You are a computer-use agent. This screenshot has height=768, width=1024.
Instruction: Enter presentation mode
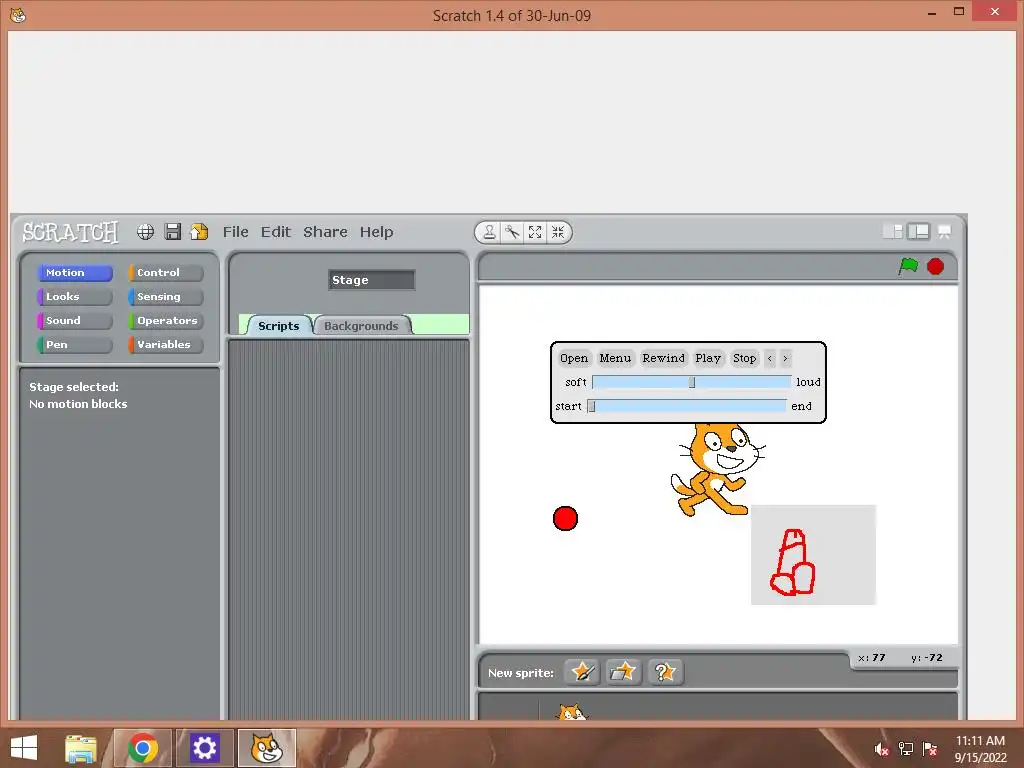click(944, 231)
